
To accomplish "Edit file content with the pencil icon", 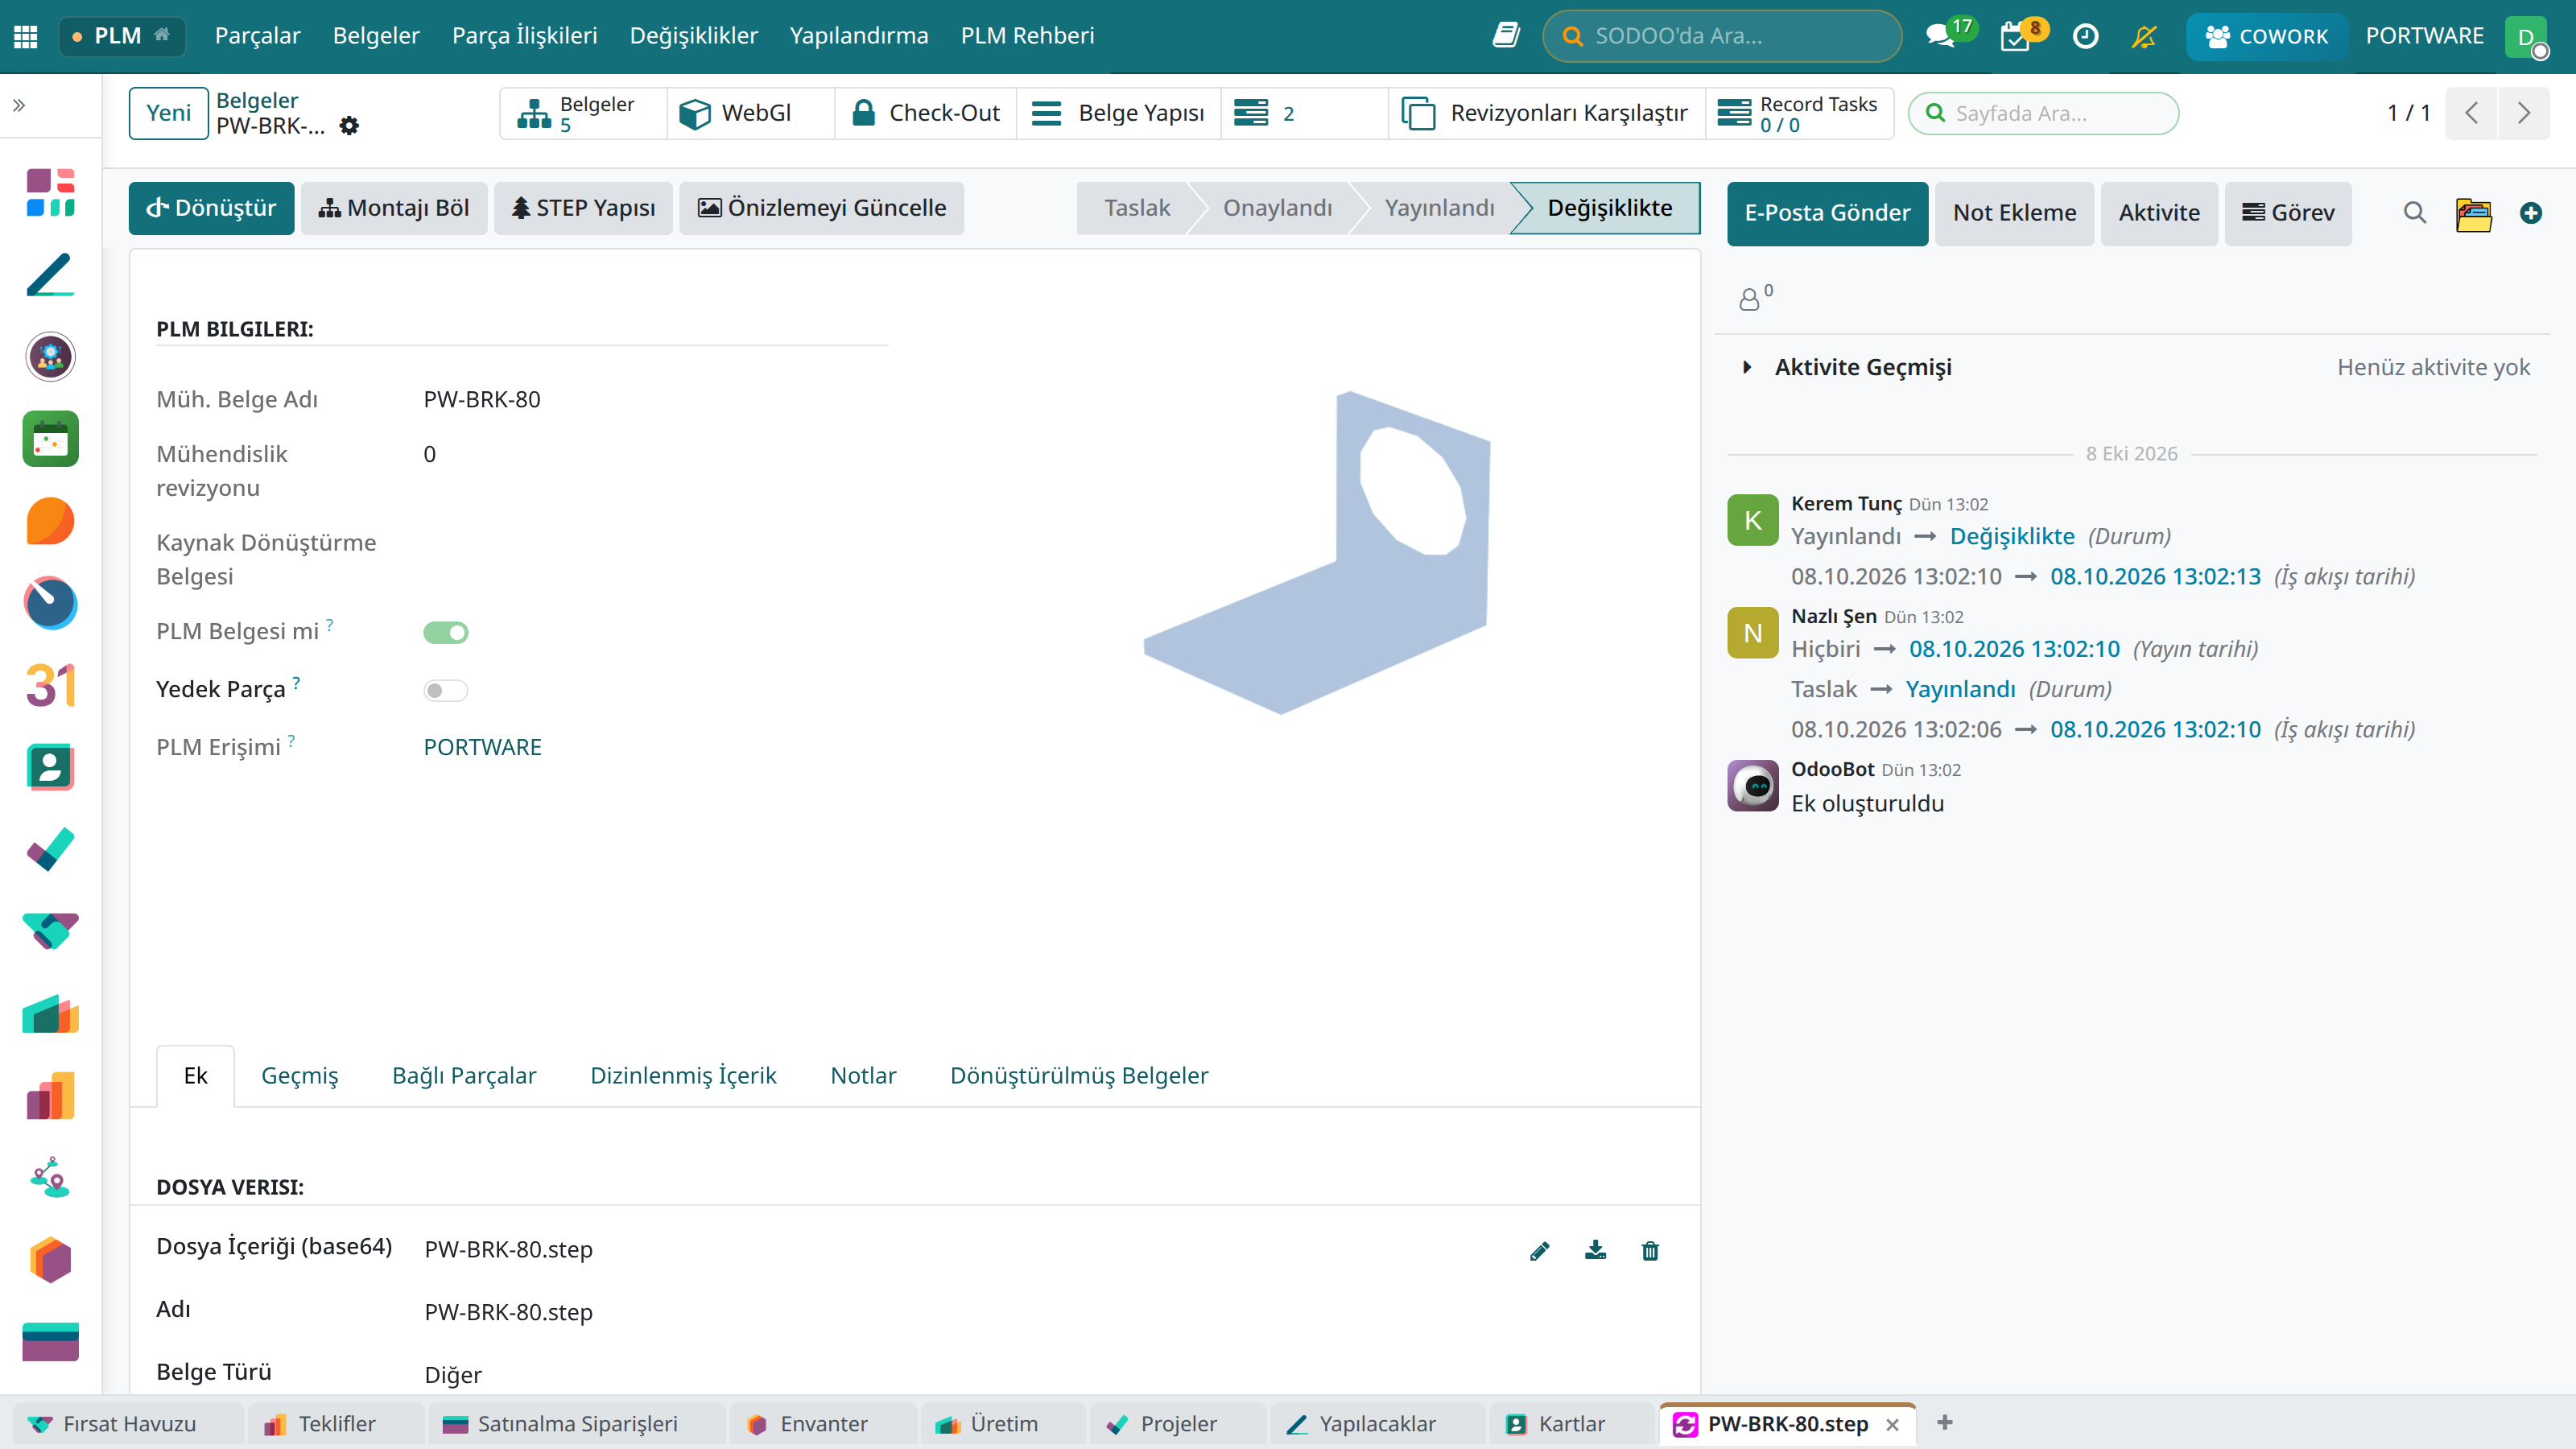I will coord(1540,1250).
